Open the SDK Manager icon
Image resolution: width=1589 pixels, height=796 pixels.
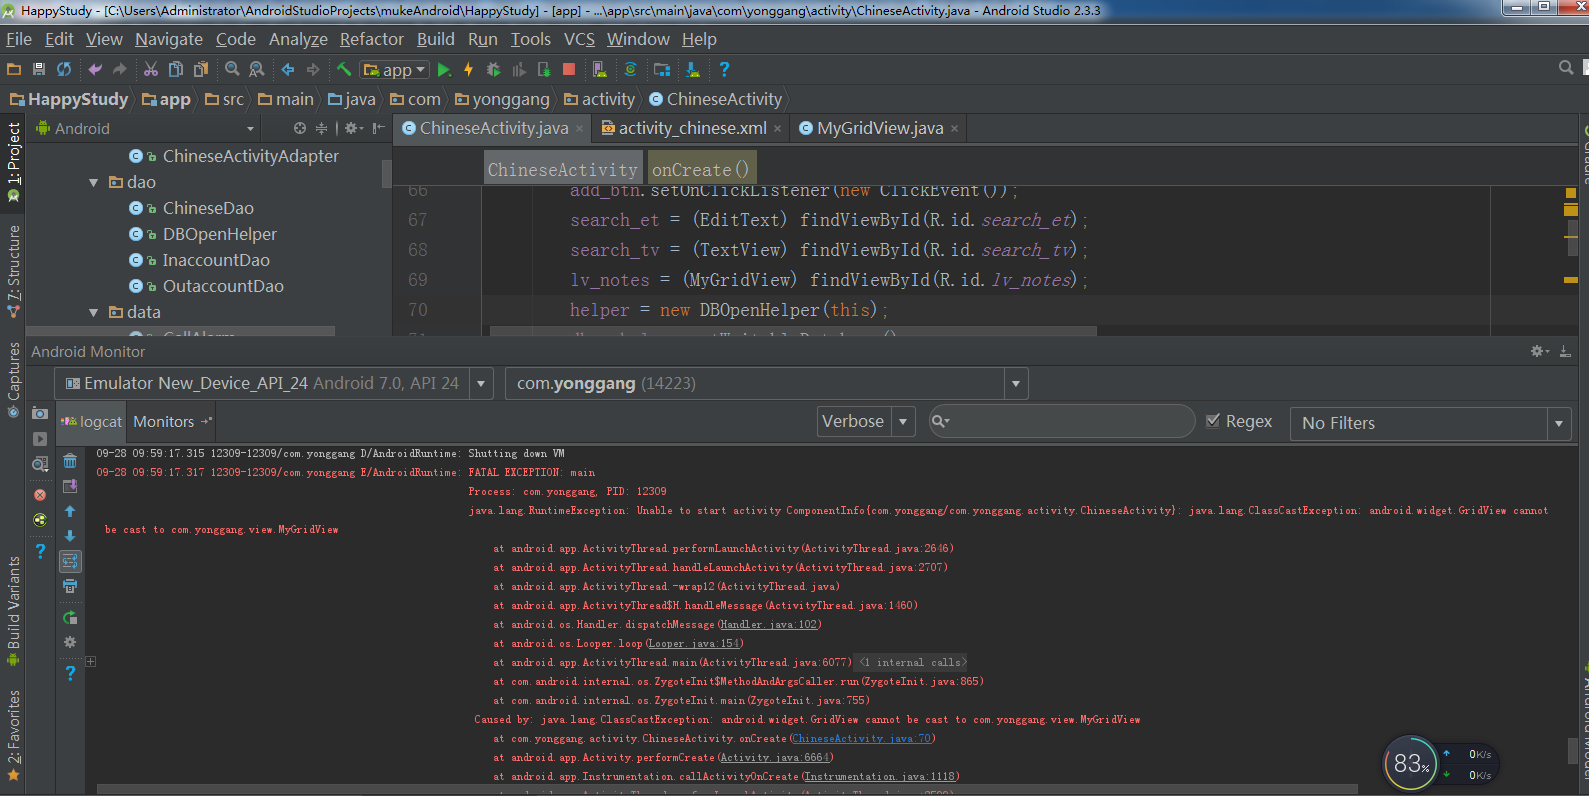(693, 69)
